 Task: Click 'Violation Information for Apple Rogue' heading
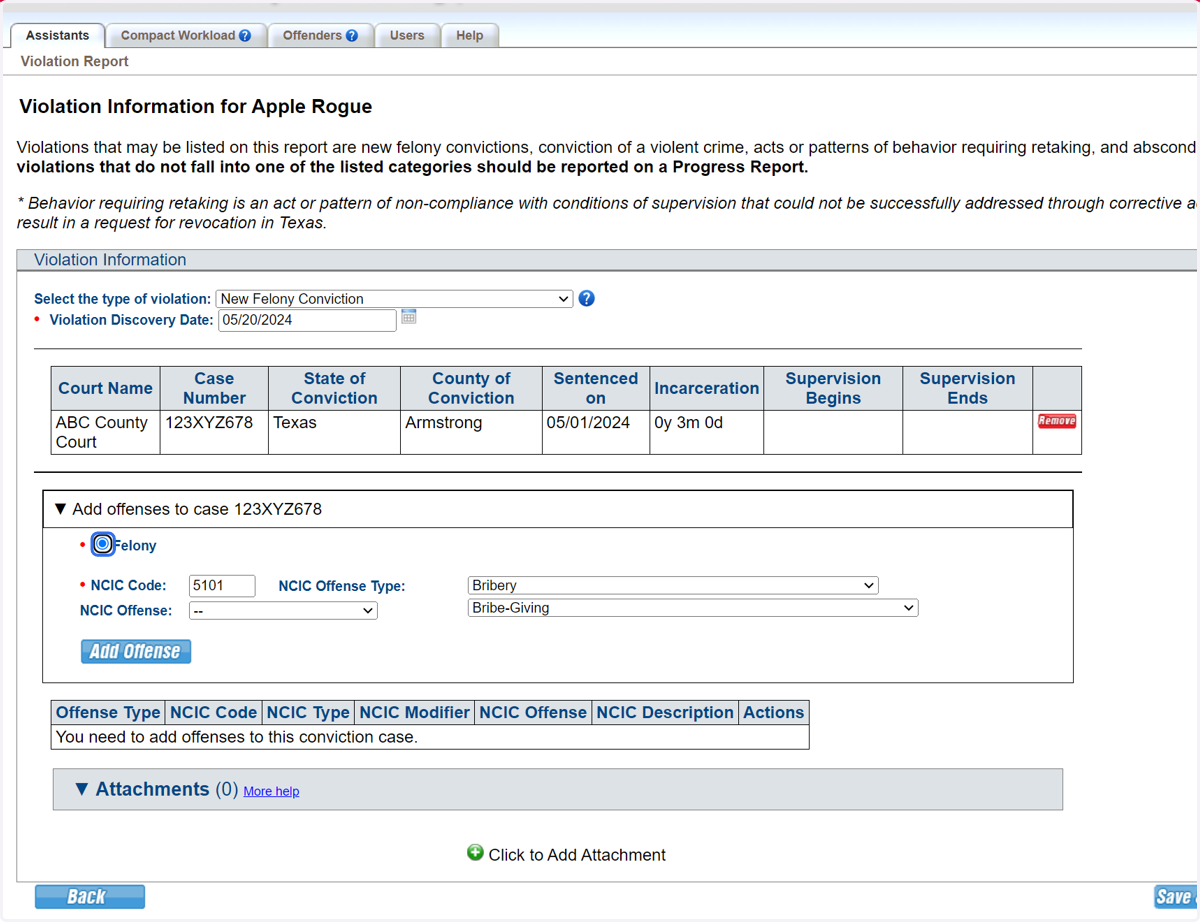(x=196, y=106)
